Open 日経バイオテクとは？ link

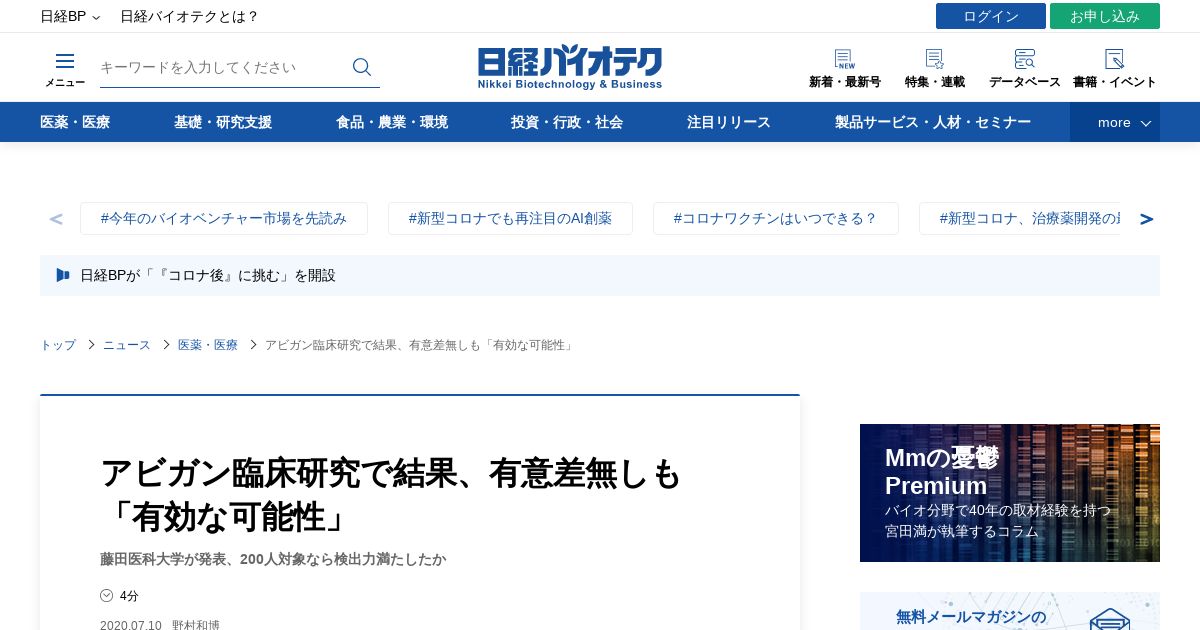tap(190, 16)
